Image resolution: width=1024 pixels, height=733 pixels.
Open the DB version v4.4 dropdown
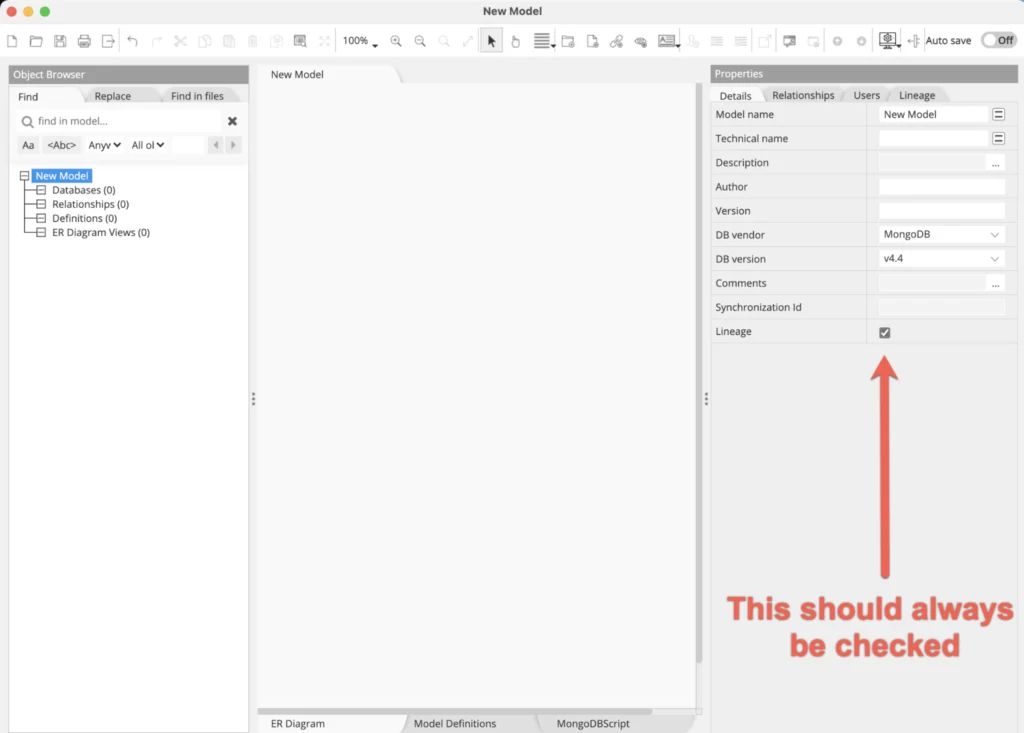pyautogui.click(x=941, y=259)
